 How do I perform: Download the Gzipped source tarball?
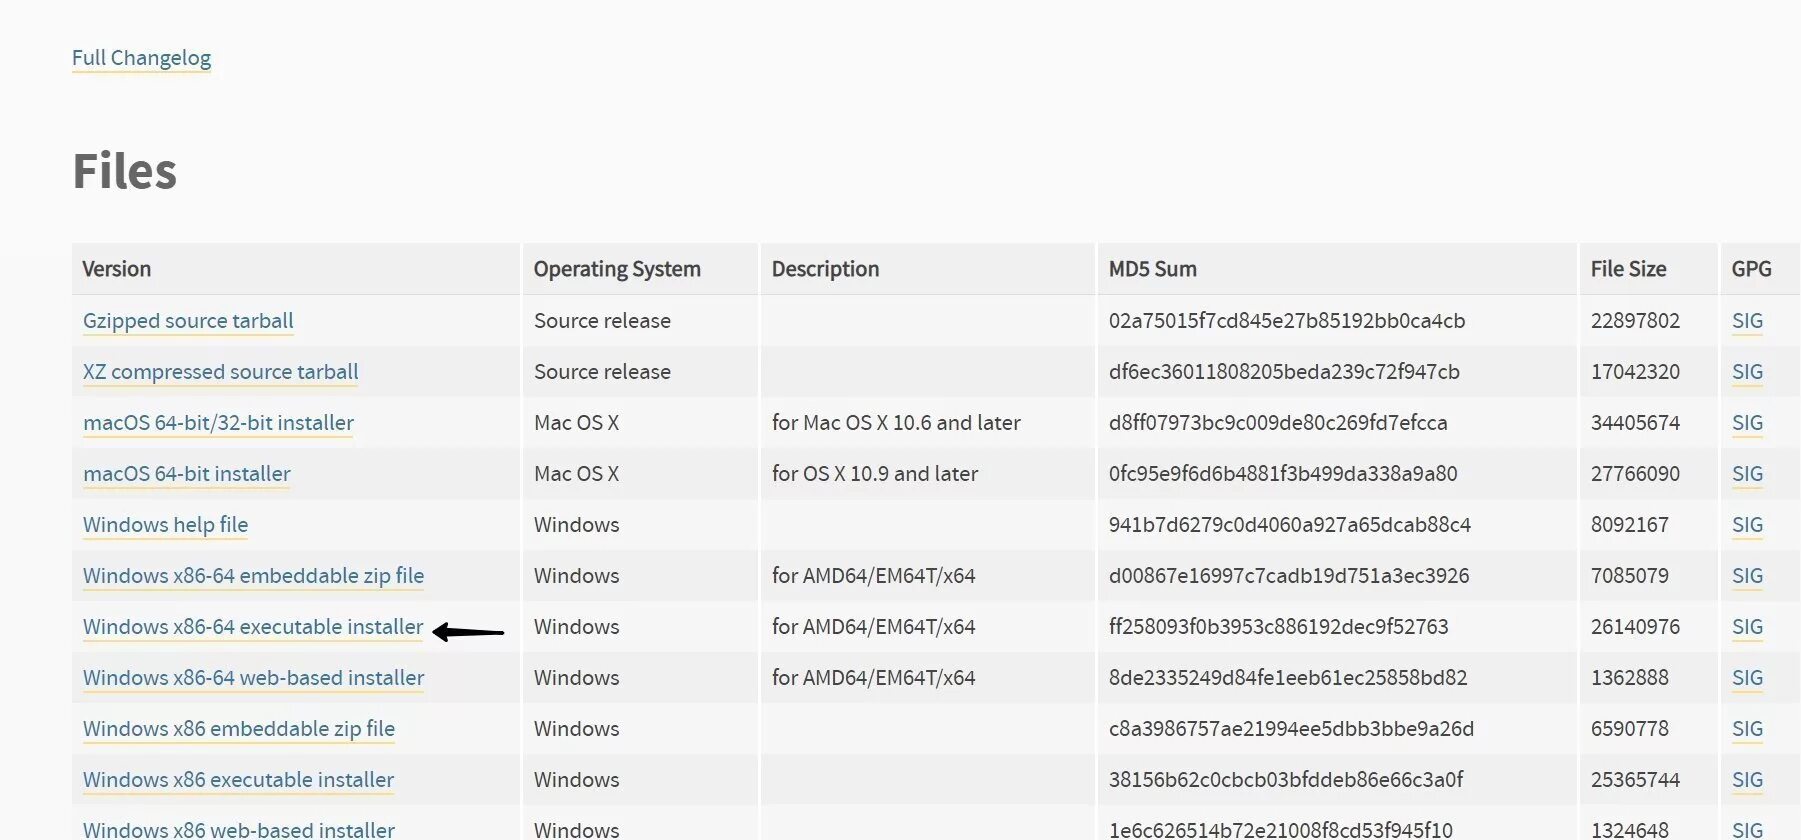pos(188,321)
